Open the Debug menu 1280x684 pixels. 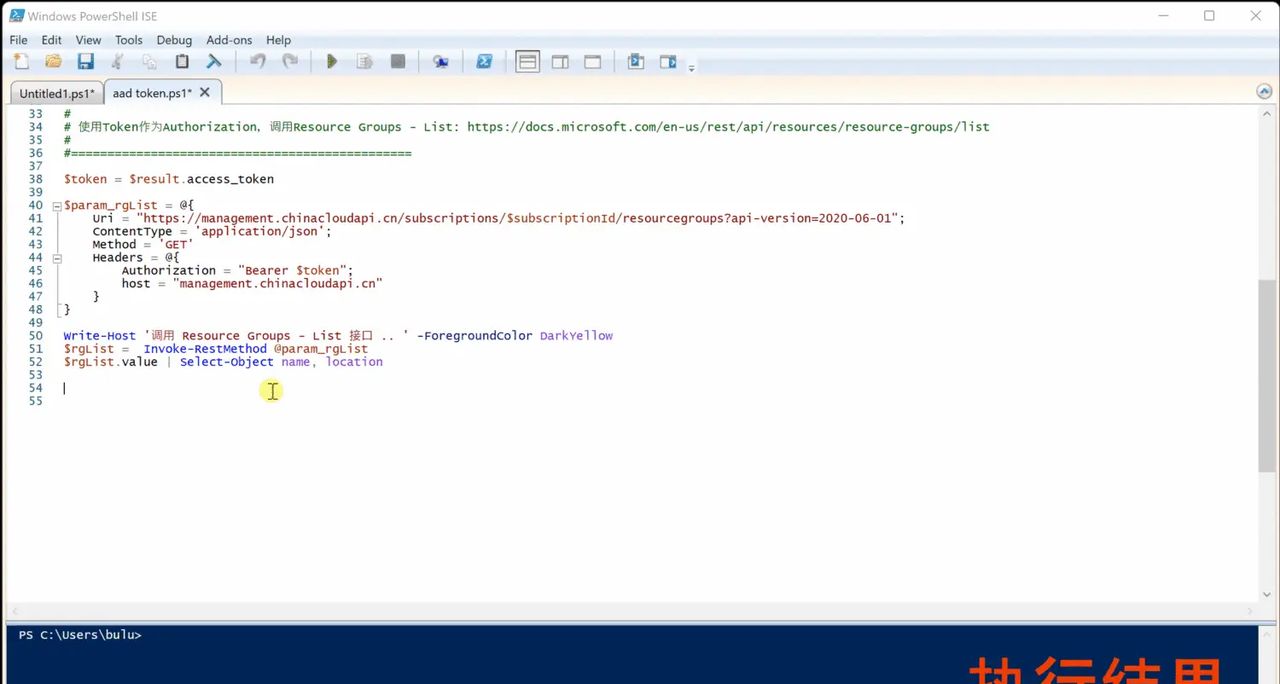(174, 40)
